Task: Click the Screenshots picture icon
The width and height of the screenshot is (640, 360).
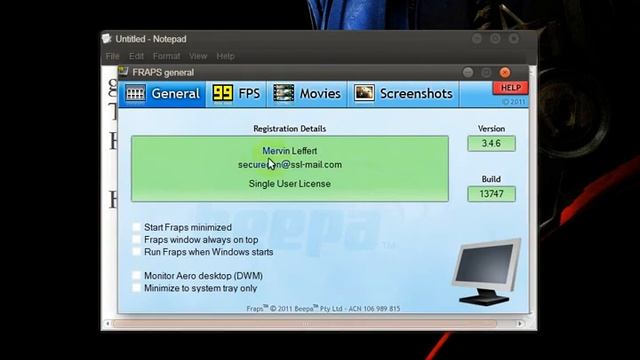Action: tap(364, 93)
